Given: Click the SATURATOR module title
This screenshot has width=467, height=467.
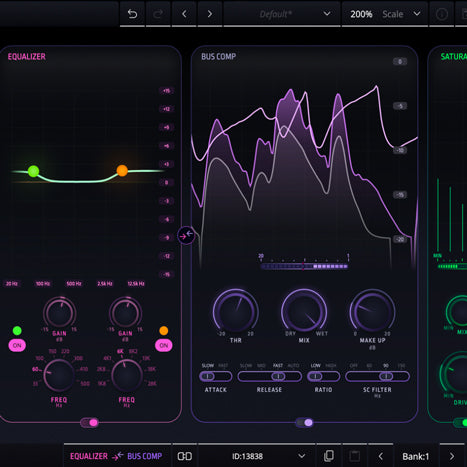Looking at the screenshot, I should coord(454,56).
